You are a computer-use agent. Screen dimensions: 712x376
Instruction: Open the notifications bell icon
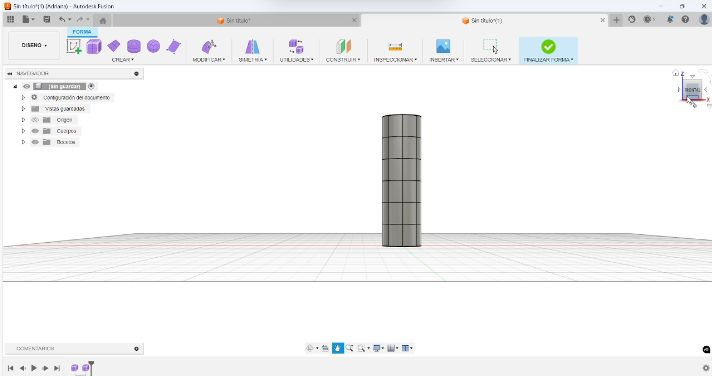[670, 20]
